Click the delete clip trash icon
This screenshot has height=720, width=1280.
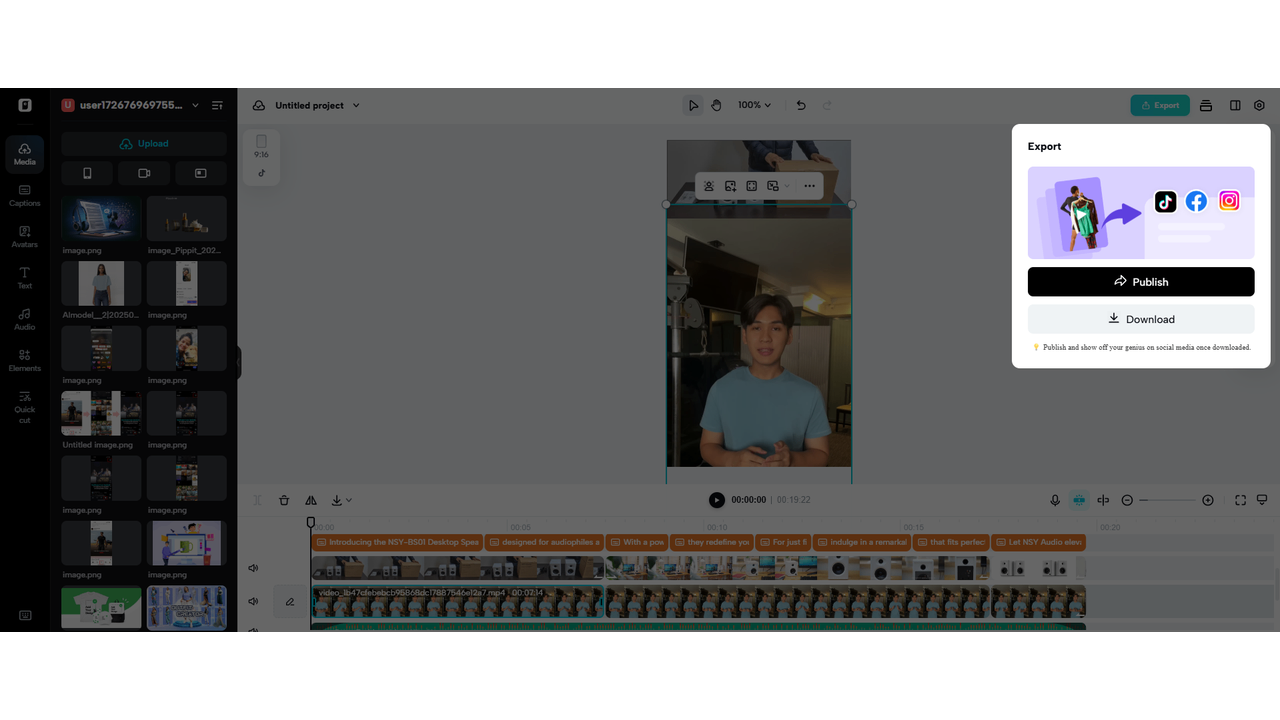click(284, 500)
